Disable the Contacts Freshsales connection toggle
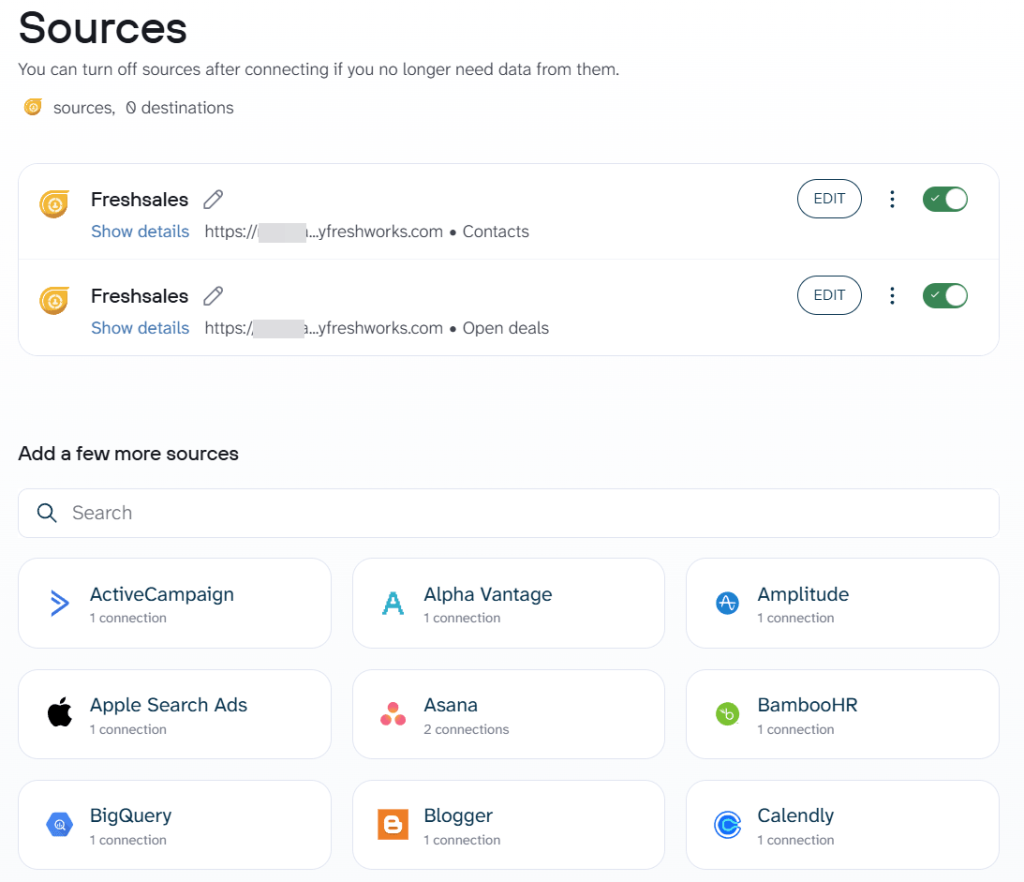Image resolution: width=1024 pixels, height=882 pixels. tap(944, 199)
